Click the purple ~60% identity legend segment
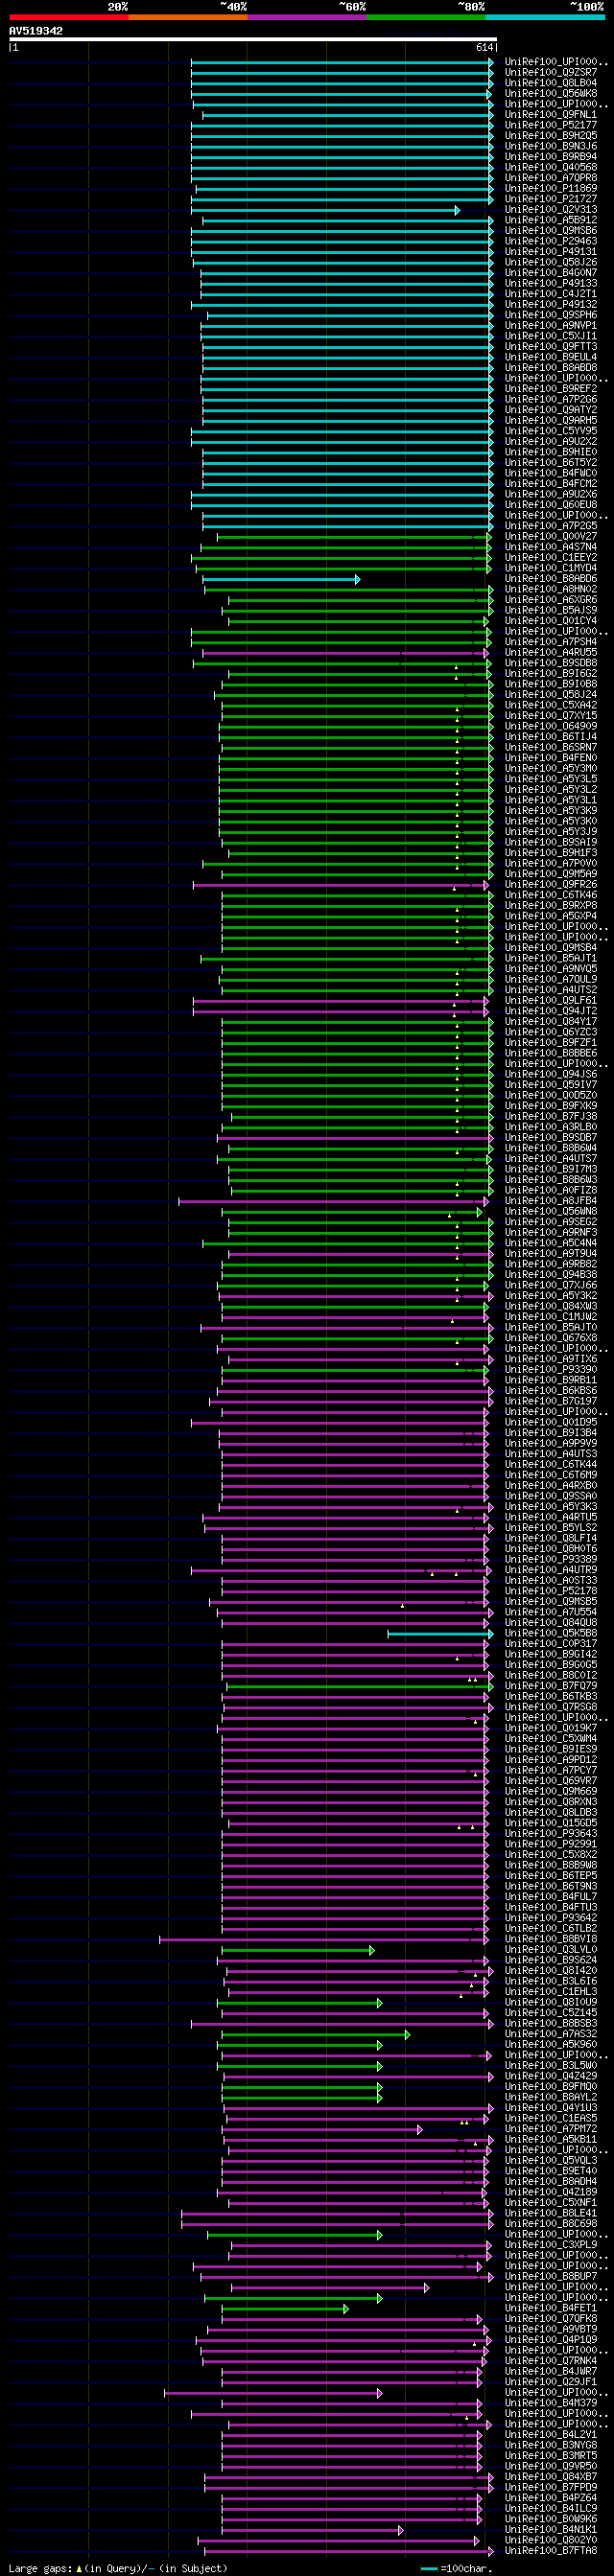 [307, 17]
